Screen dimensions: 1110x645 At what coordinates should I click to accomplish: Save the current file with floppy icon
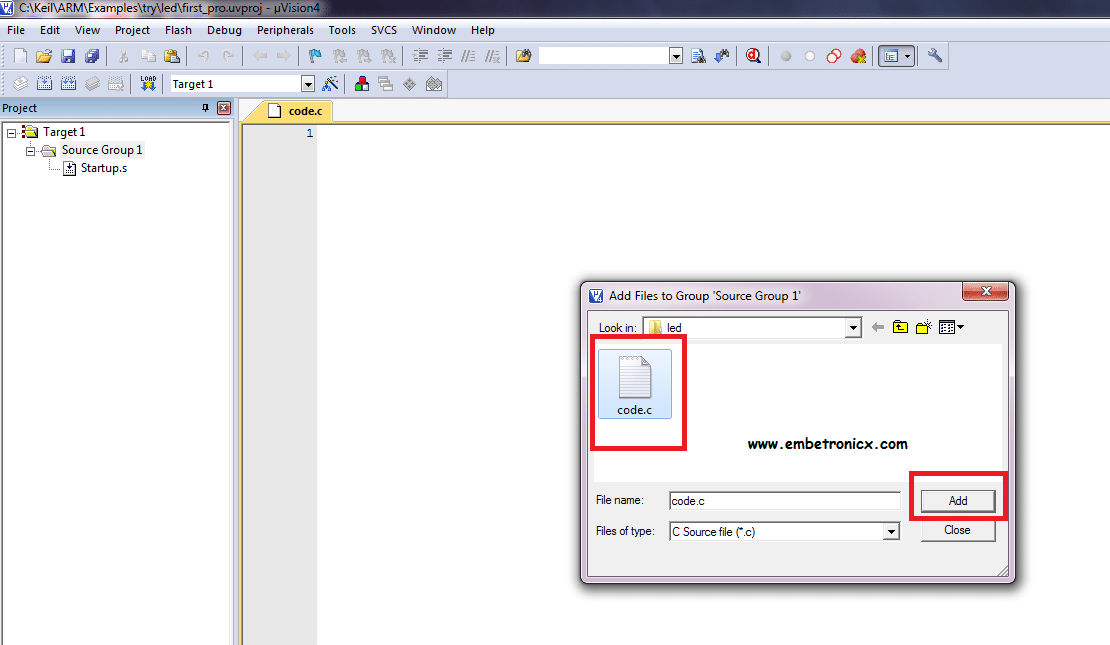point(68,56)
